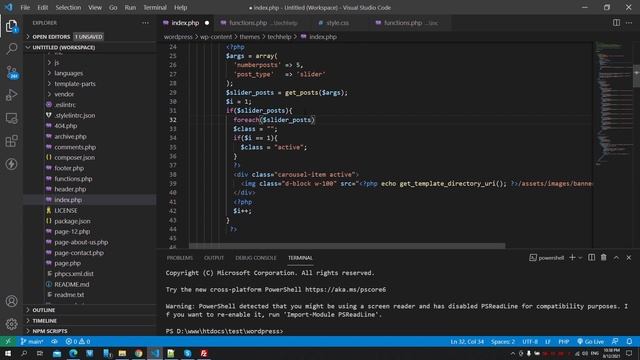Open the feedback icon in status bar
The image size is (640, 360).
tap(615, 341)
